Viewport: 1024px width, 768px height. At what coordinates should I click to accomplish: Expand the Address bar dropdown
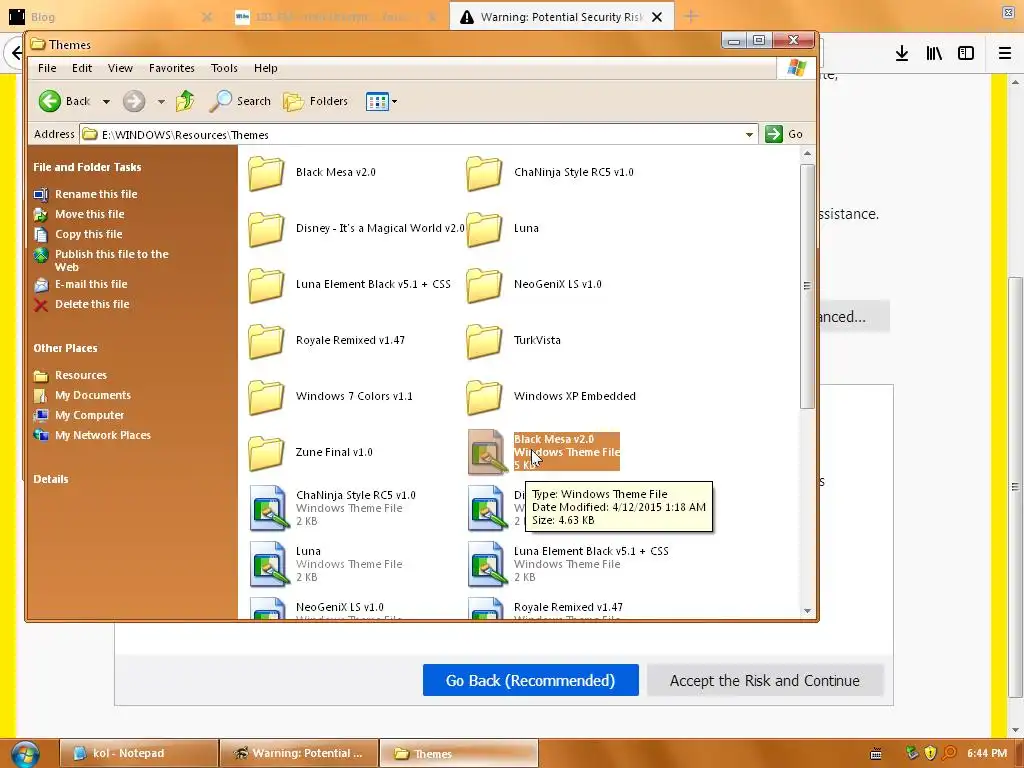click(x=749, y=135)
